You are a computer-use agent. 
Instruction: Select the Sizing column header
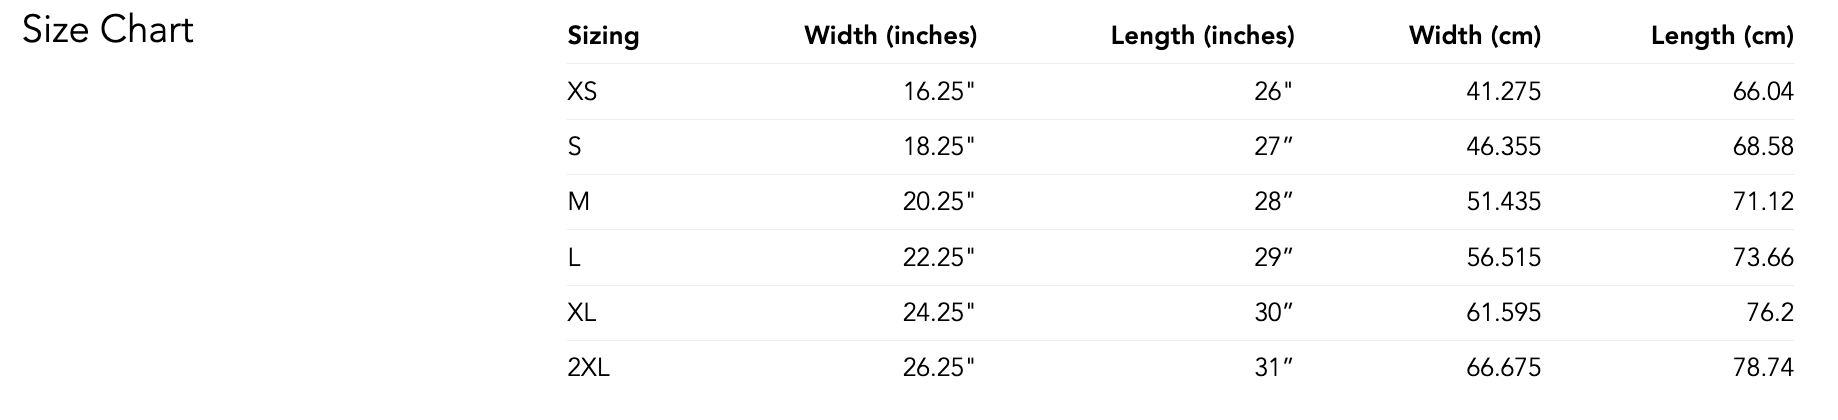tap(603, 36)
